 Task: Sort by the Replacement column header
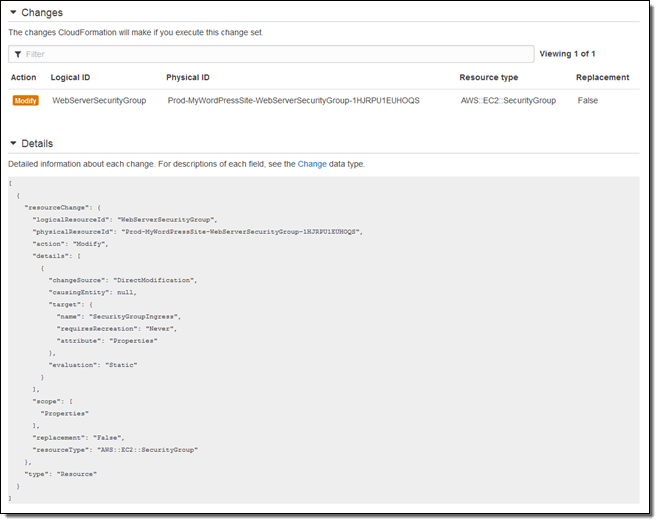(602, 78)
